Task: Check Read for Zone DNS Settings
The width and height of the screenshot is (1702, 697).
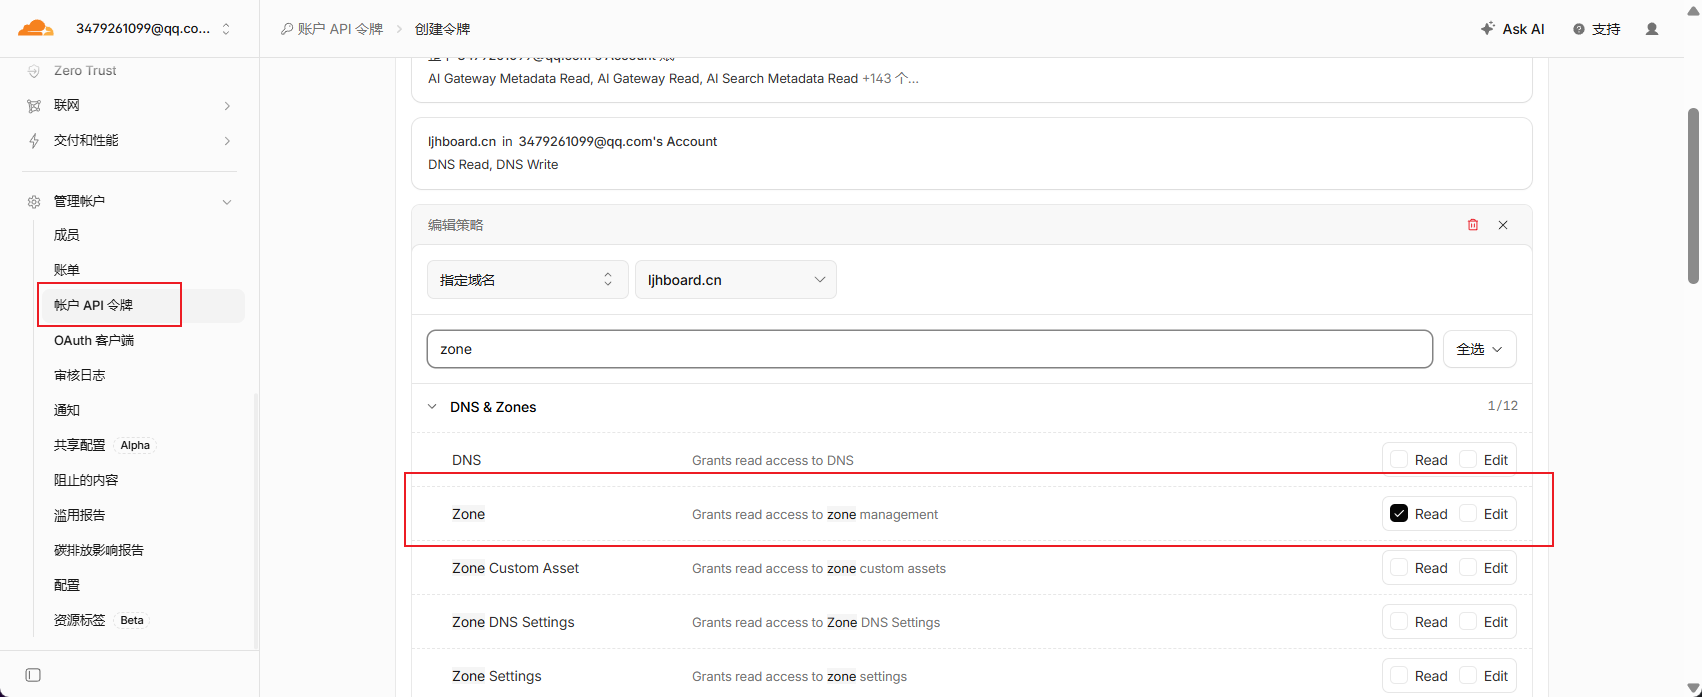Action: click(x=1399, y=622)
